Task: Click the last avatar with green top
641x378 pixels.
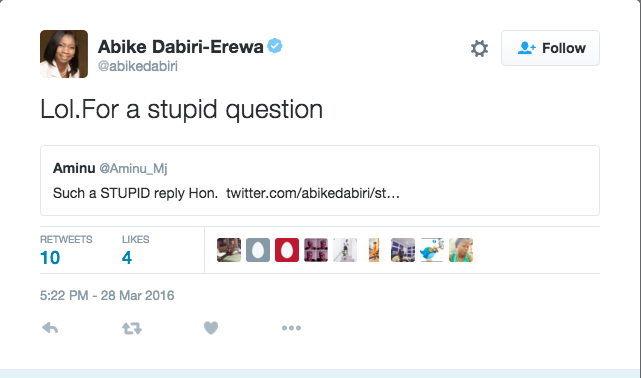Action: click(x=461, y=250)
